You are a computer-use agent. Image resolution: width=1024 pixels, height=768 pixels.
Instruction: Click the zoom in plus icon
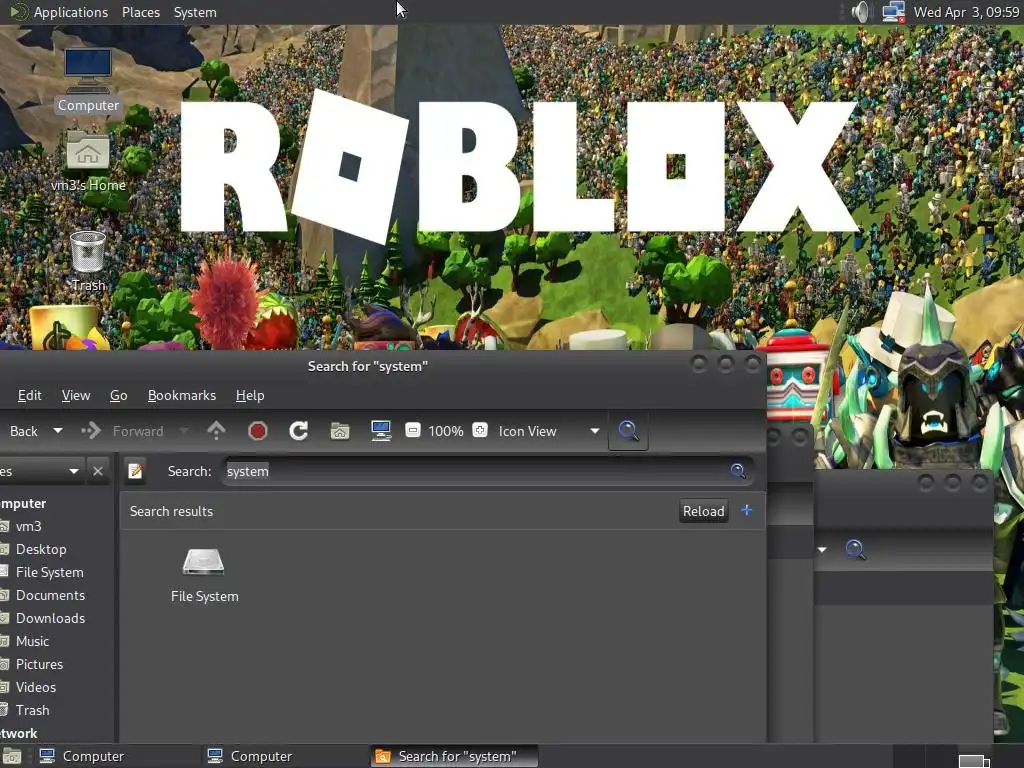point(480,430)
